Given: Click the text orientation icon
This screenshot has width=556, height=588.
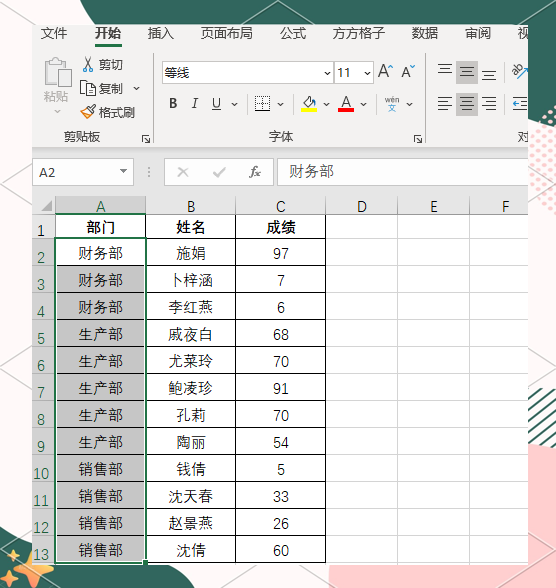Looking at the screenshot, I should pos(520,71).
